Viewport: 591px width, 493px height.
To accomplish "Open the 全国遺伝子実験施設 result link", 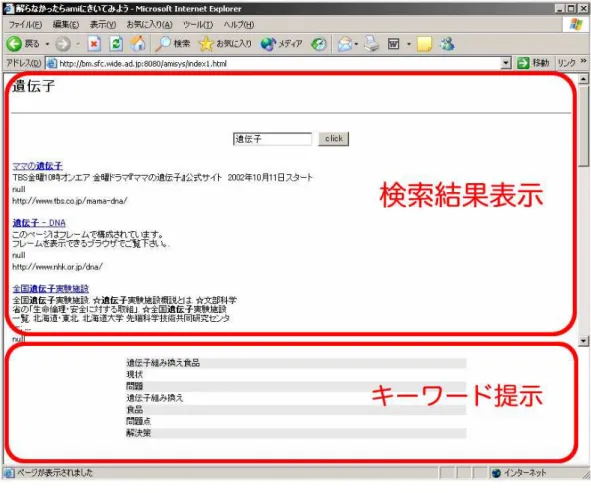I will pos(51,289).
